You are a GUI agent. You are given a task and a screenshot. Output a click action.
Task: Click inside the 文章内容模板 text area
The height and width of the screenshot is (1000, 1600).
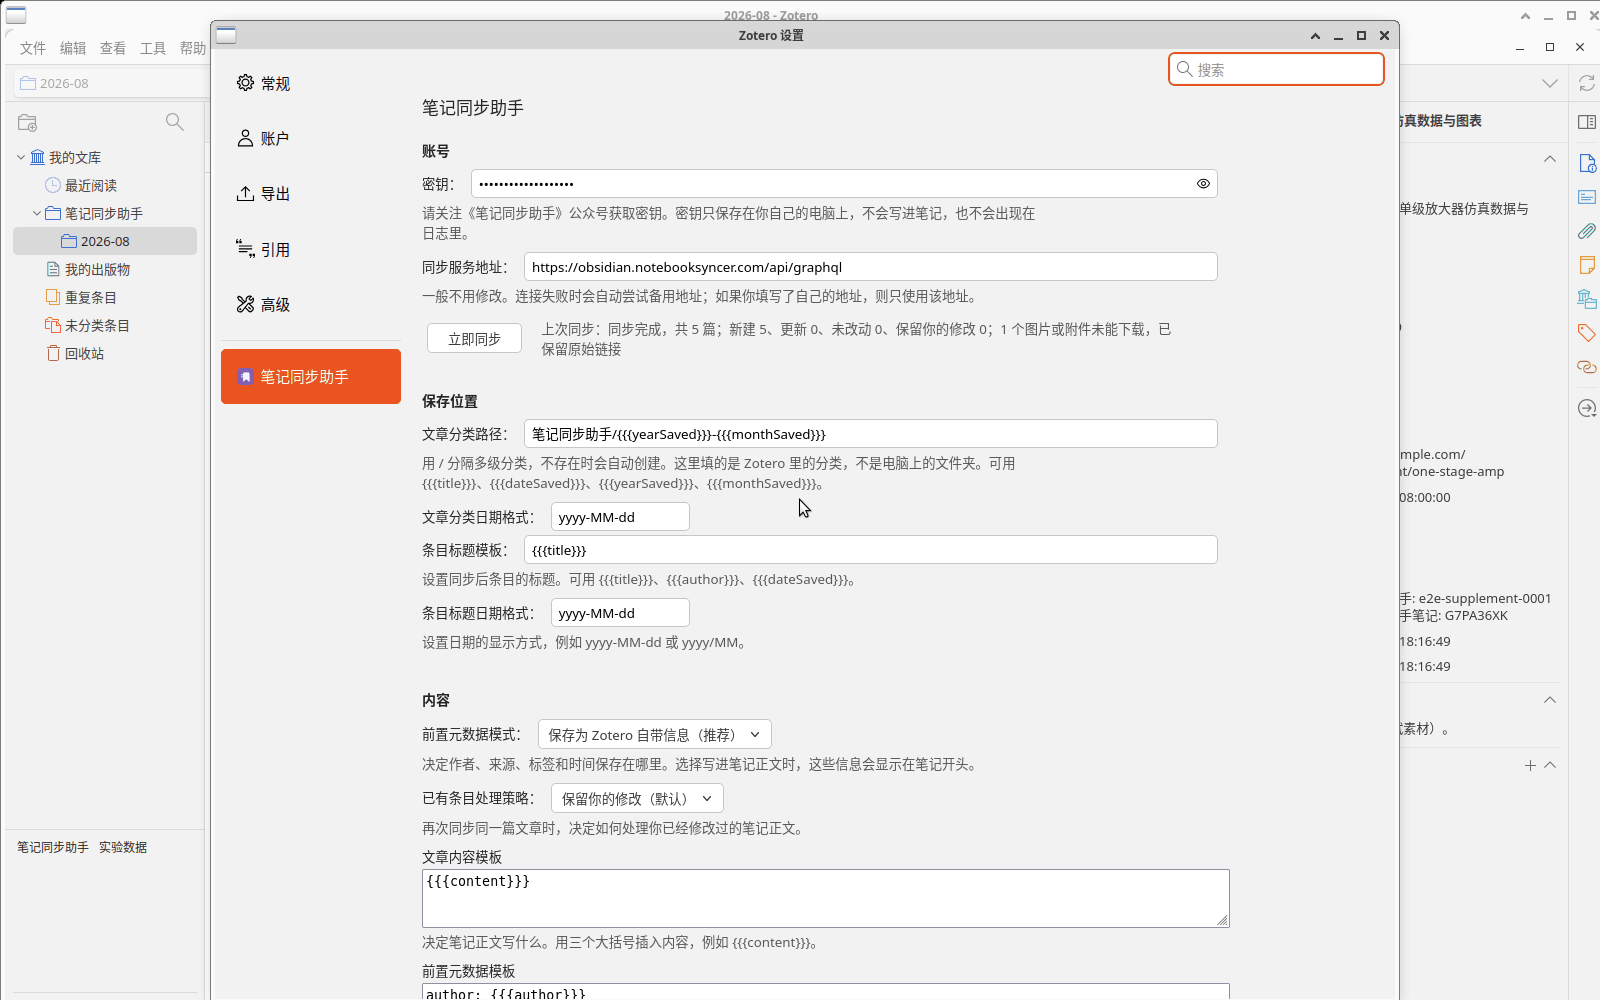click(x=825, y=898)
